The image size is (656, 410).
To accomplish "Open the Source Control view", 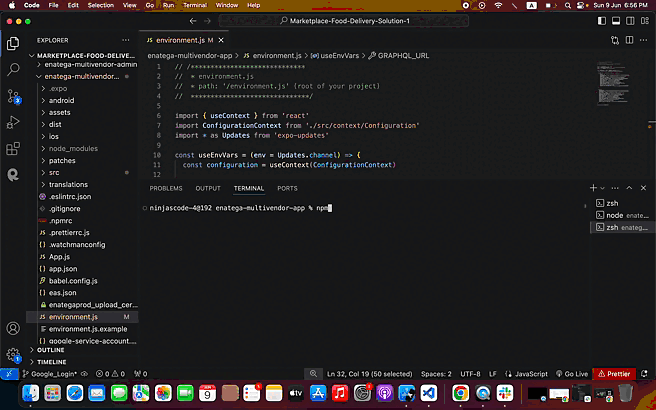I will point(13,96).
